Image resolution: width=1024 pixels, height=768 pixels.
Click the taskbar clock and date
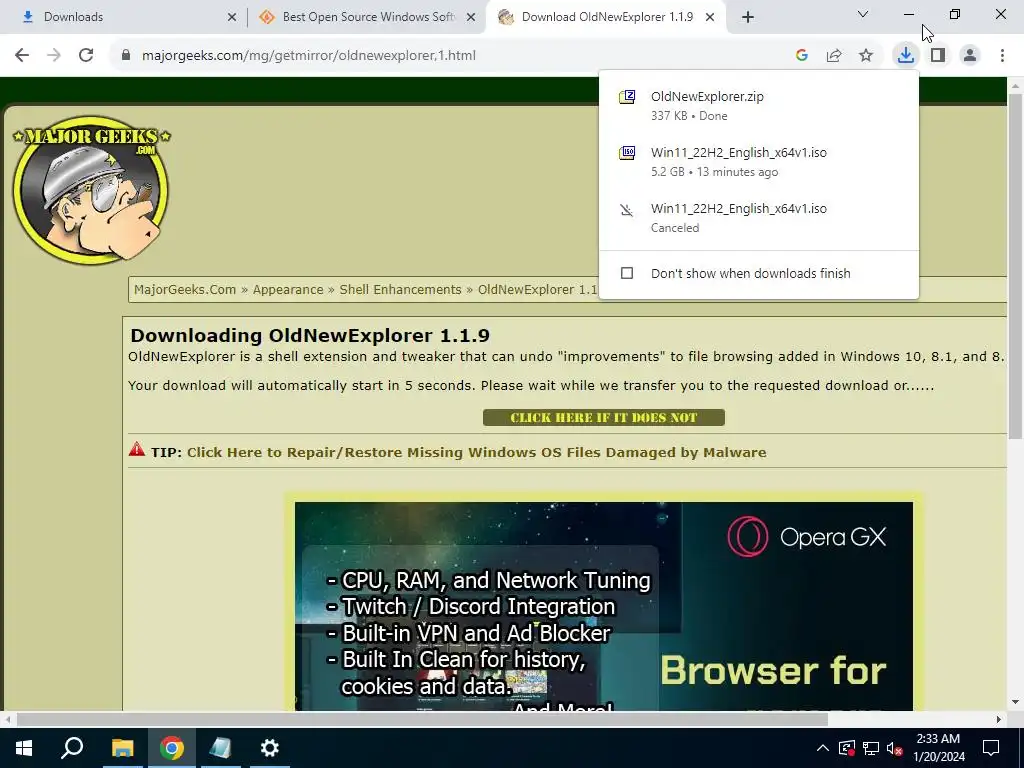(x=938, y=748)
